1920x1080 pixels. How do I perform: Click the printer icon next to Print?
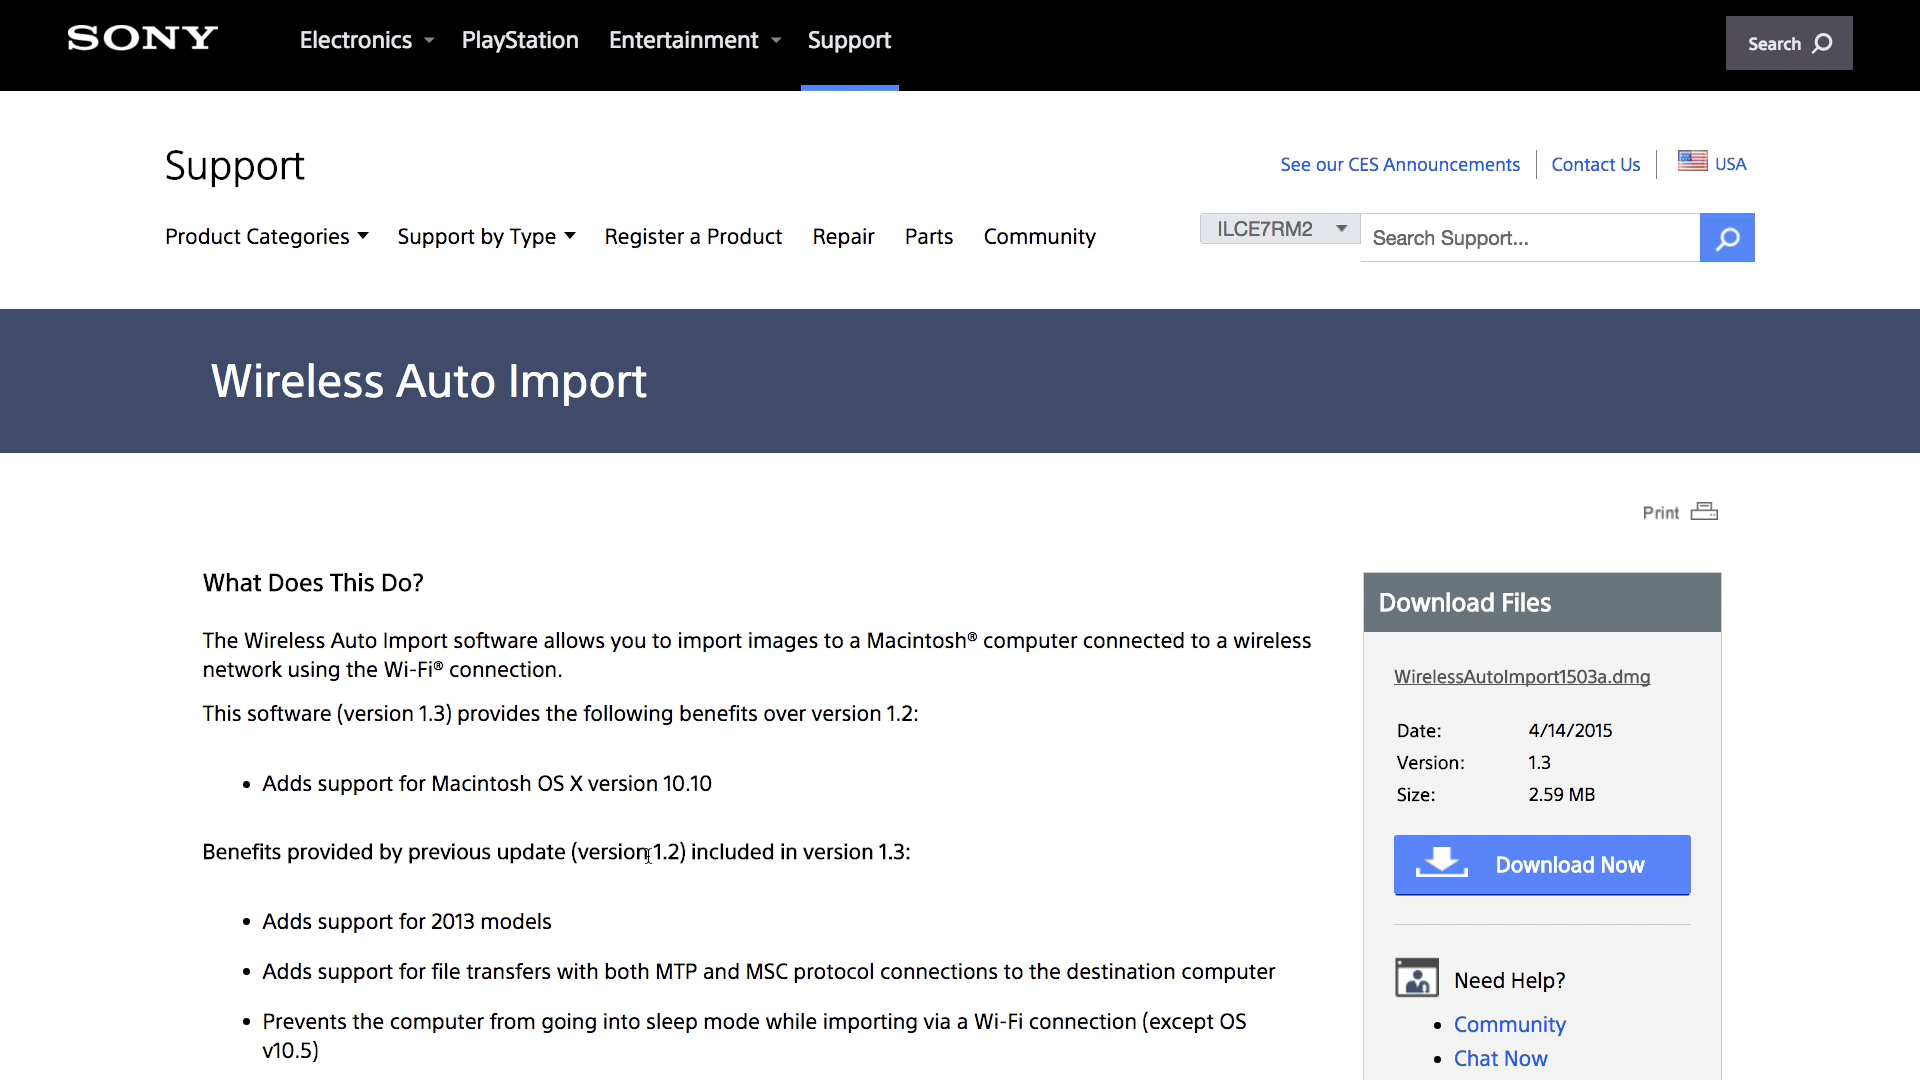point(1704,512)
